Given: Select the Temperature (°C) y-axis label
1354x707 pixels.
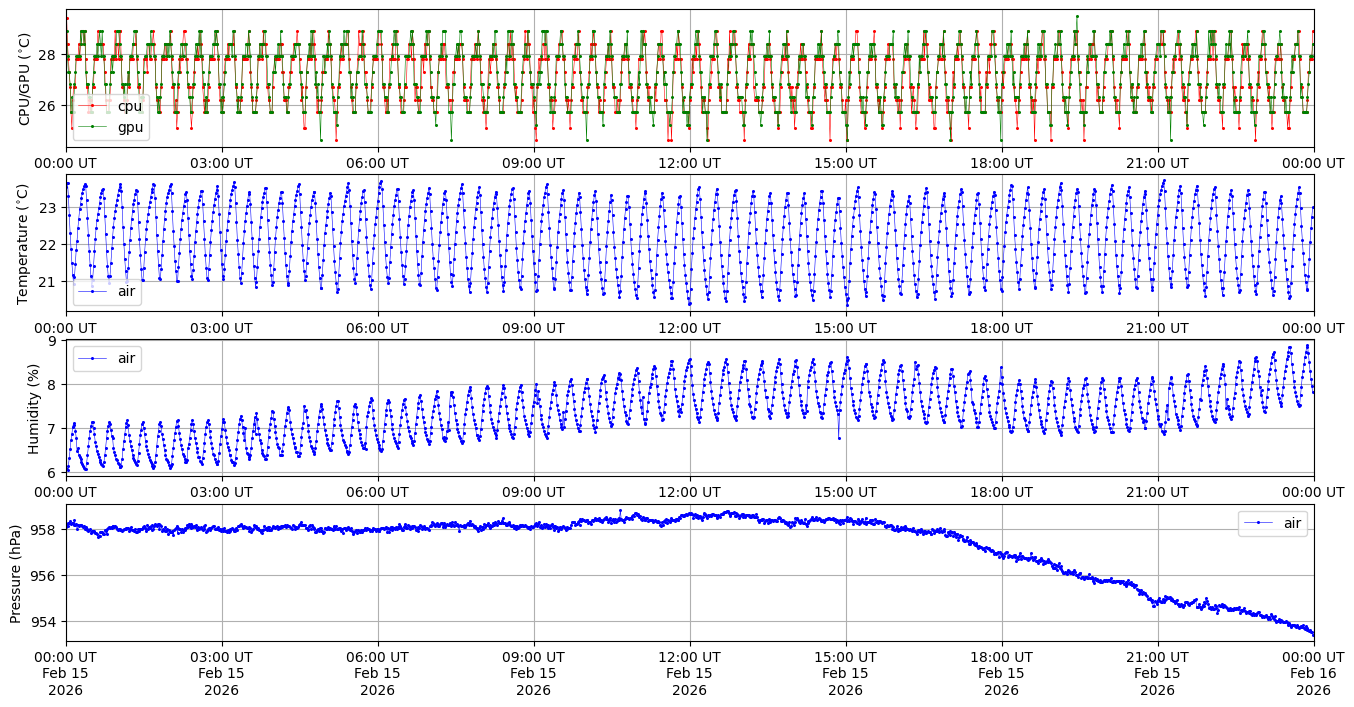Looking at the screenshot, I should coord(25,244).
